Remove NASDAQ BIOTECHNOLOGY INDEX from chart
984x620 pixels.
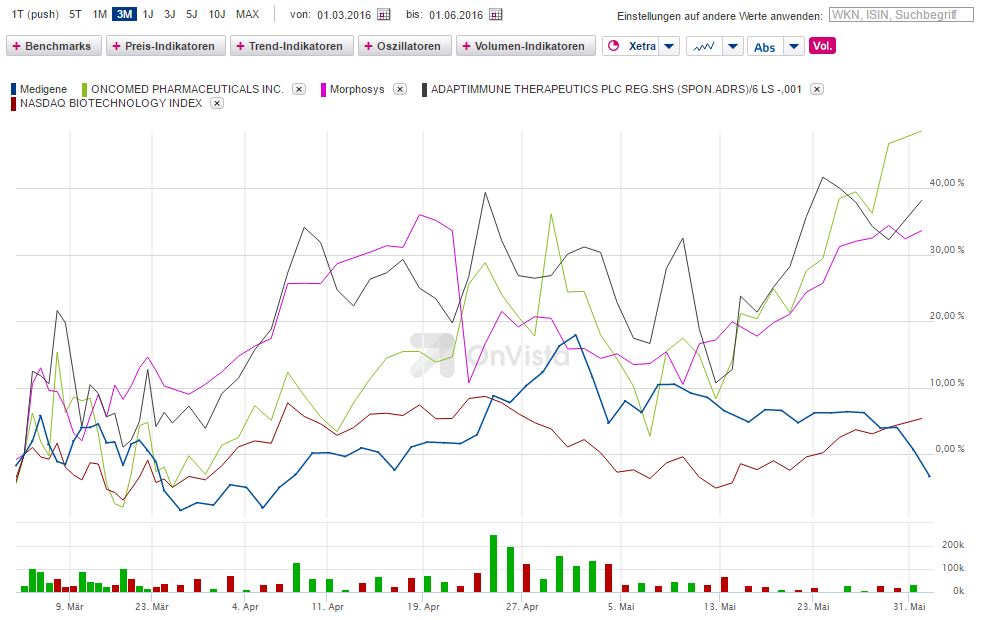(x=217, y=104)
